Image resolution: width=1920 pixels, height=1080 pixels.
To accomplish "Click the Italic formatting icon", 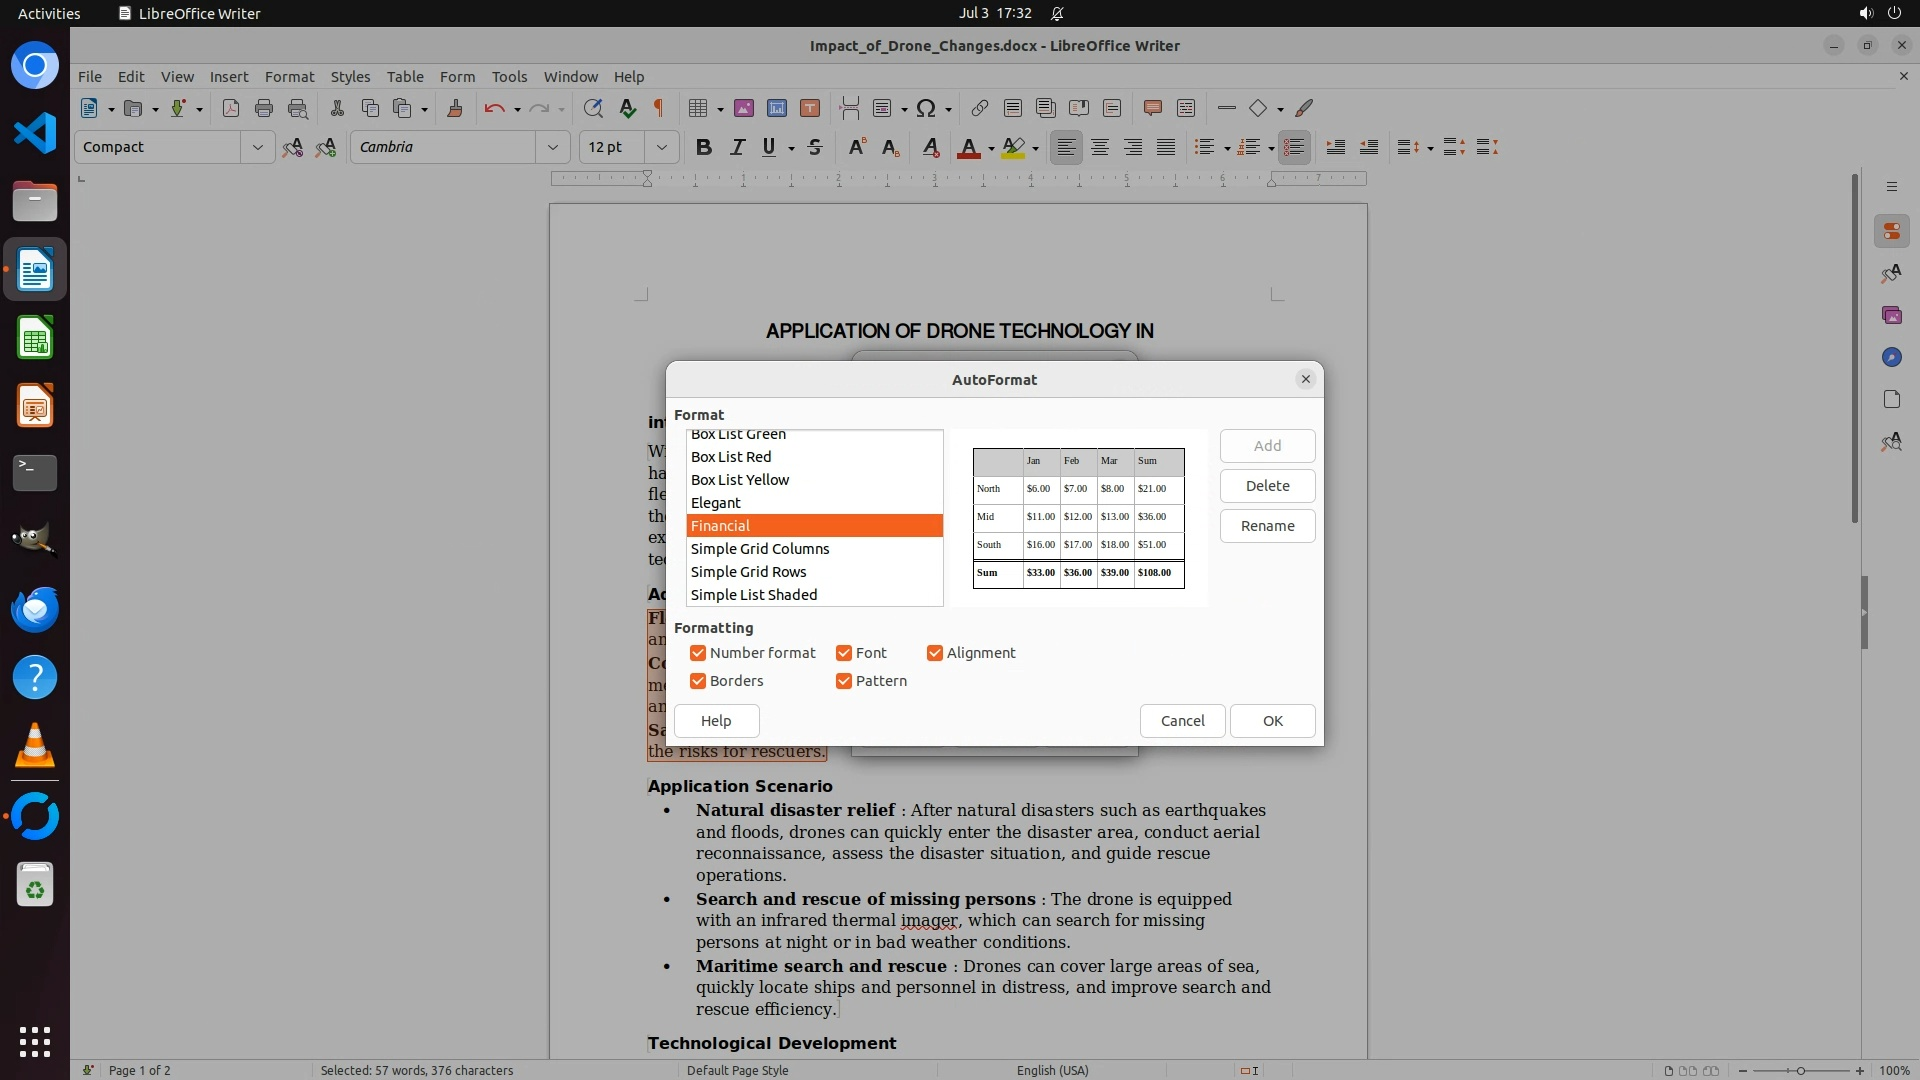I will pos(737,147).
